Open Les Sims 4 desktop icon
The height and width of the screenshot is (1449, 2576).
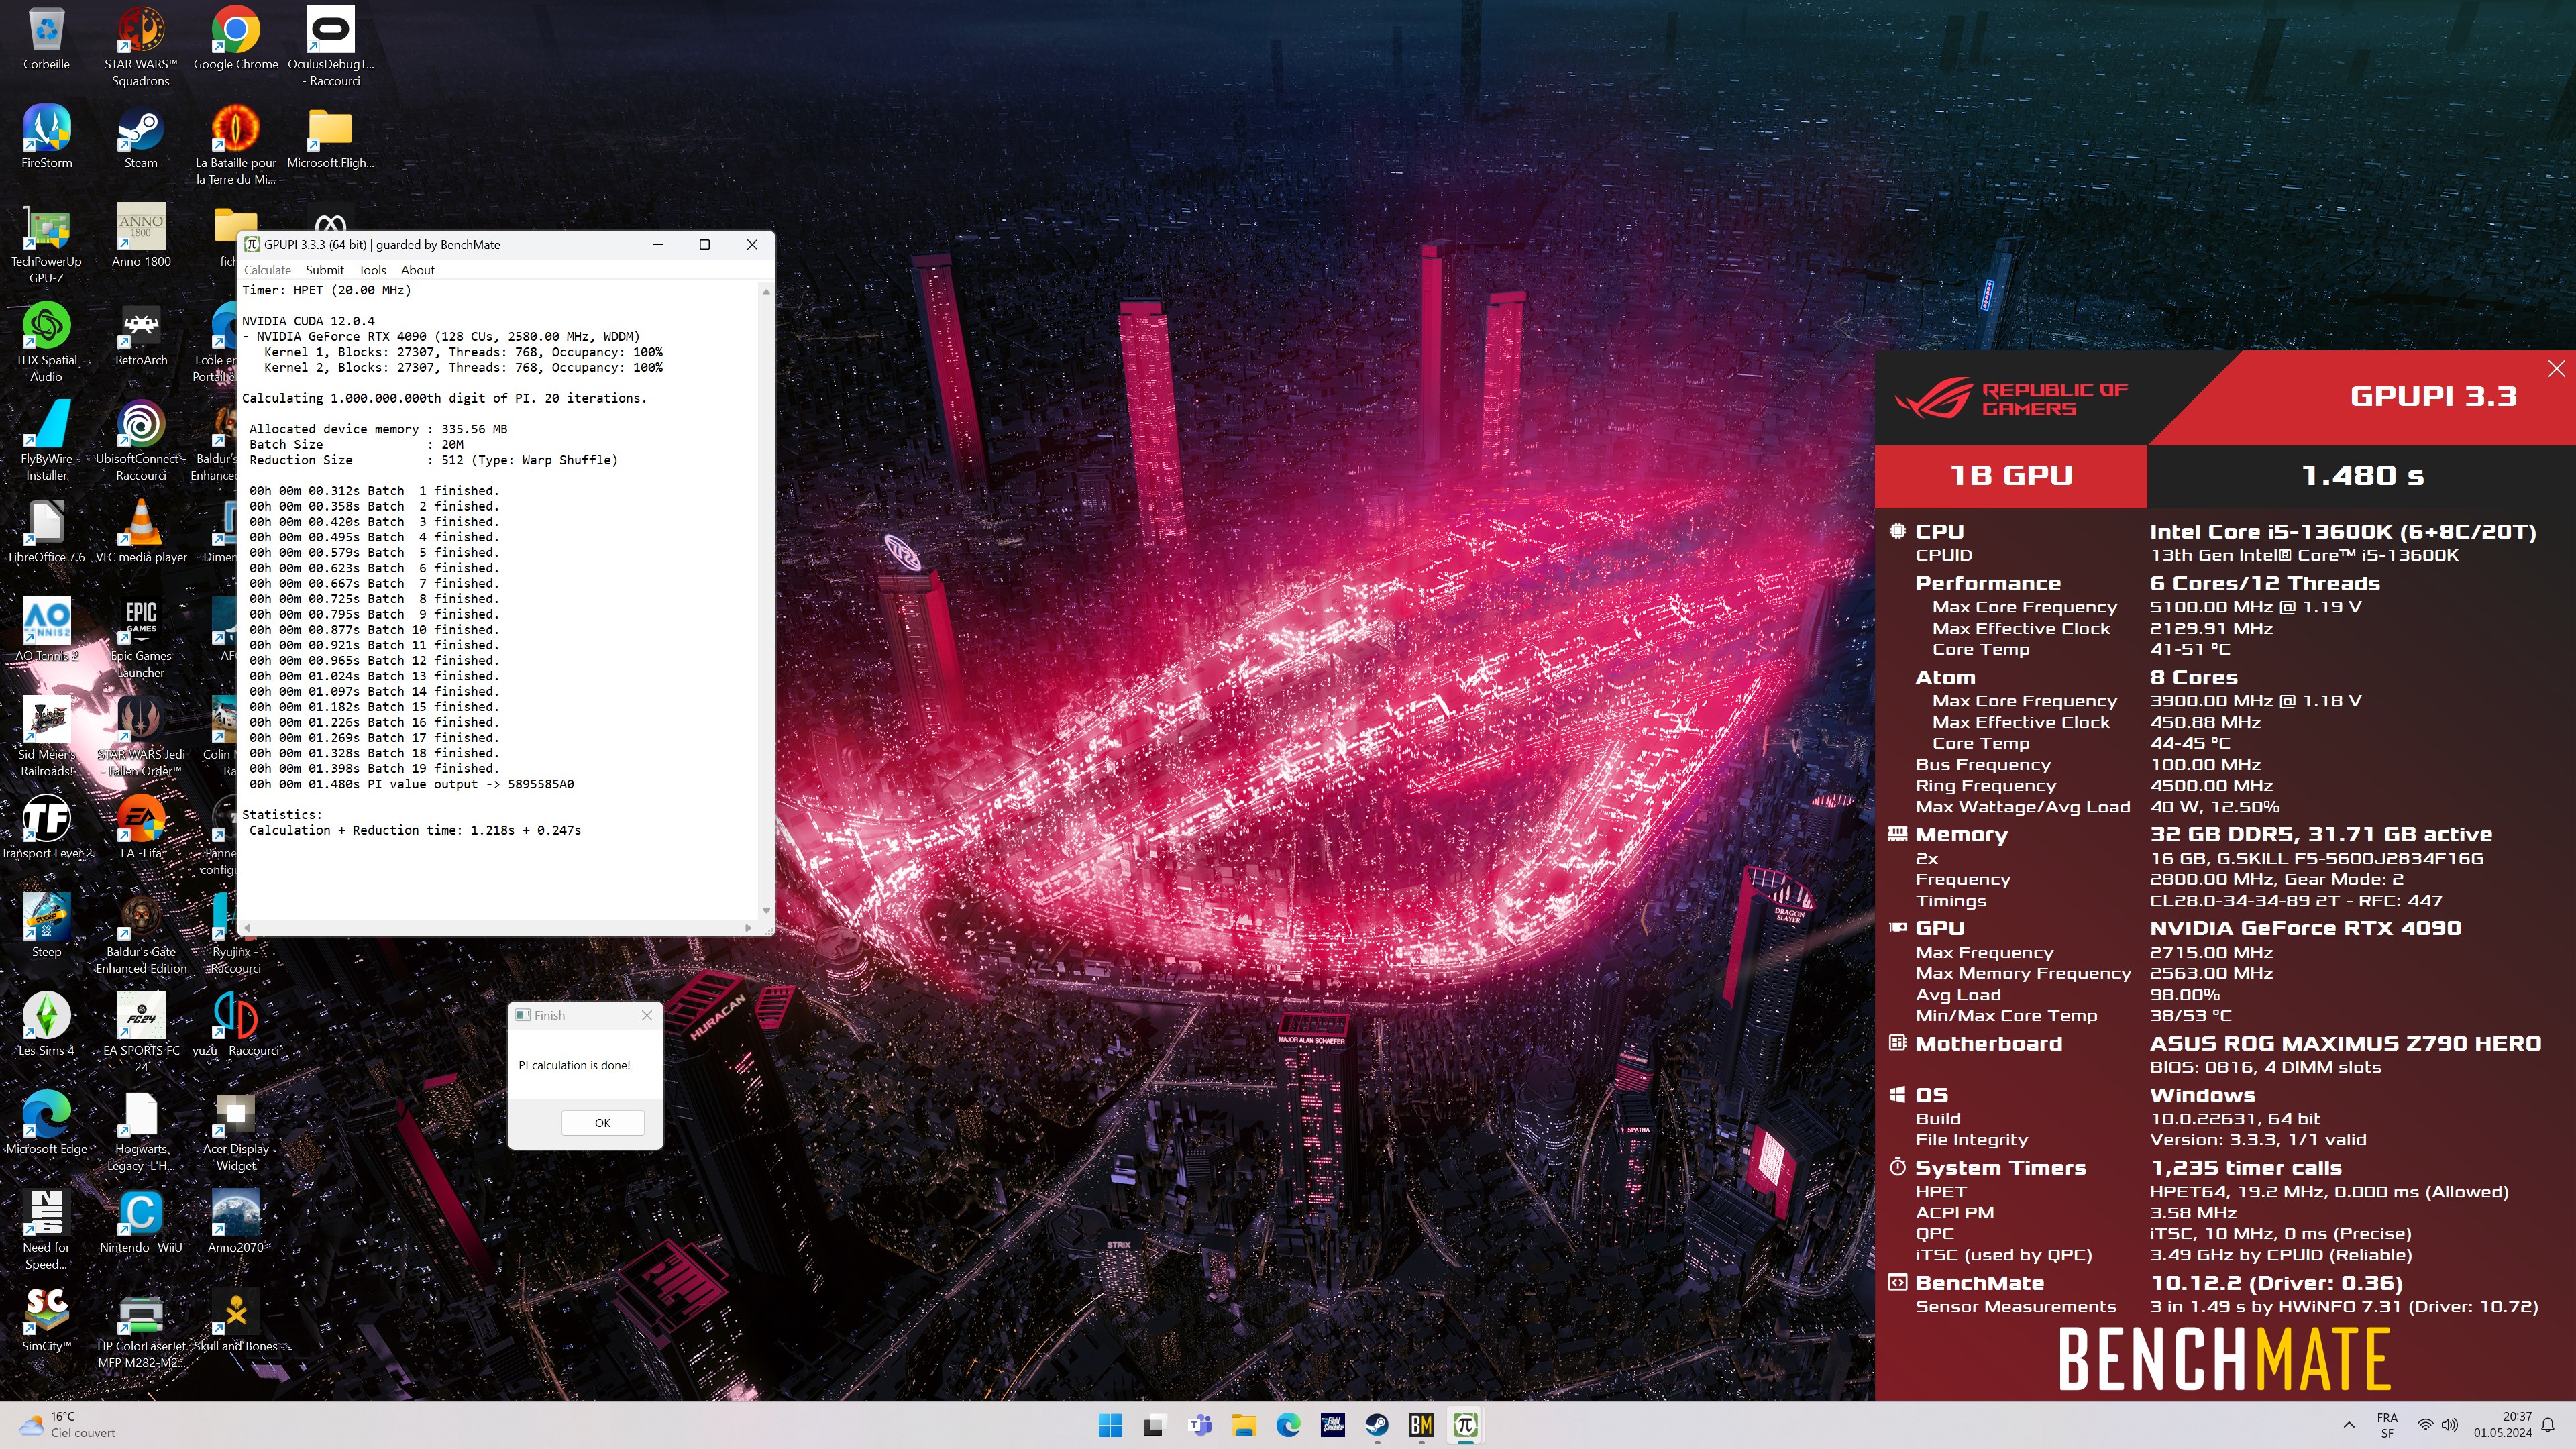tap(46, 1025)
